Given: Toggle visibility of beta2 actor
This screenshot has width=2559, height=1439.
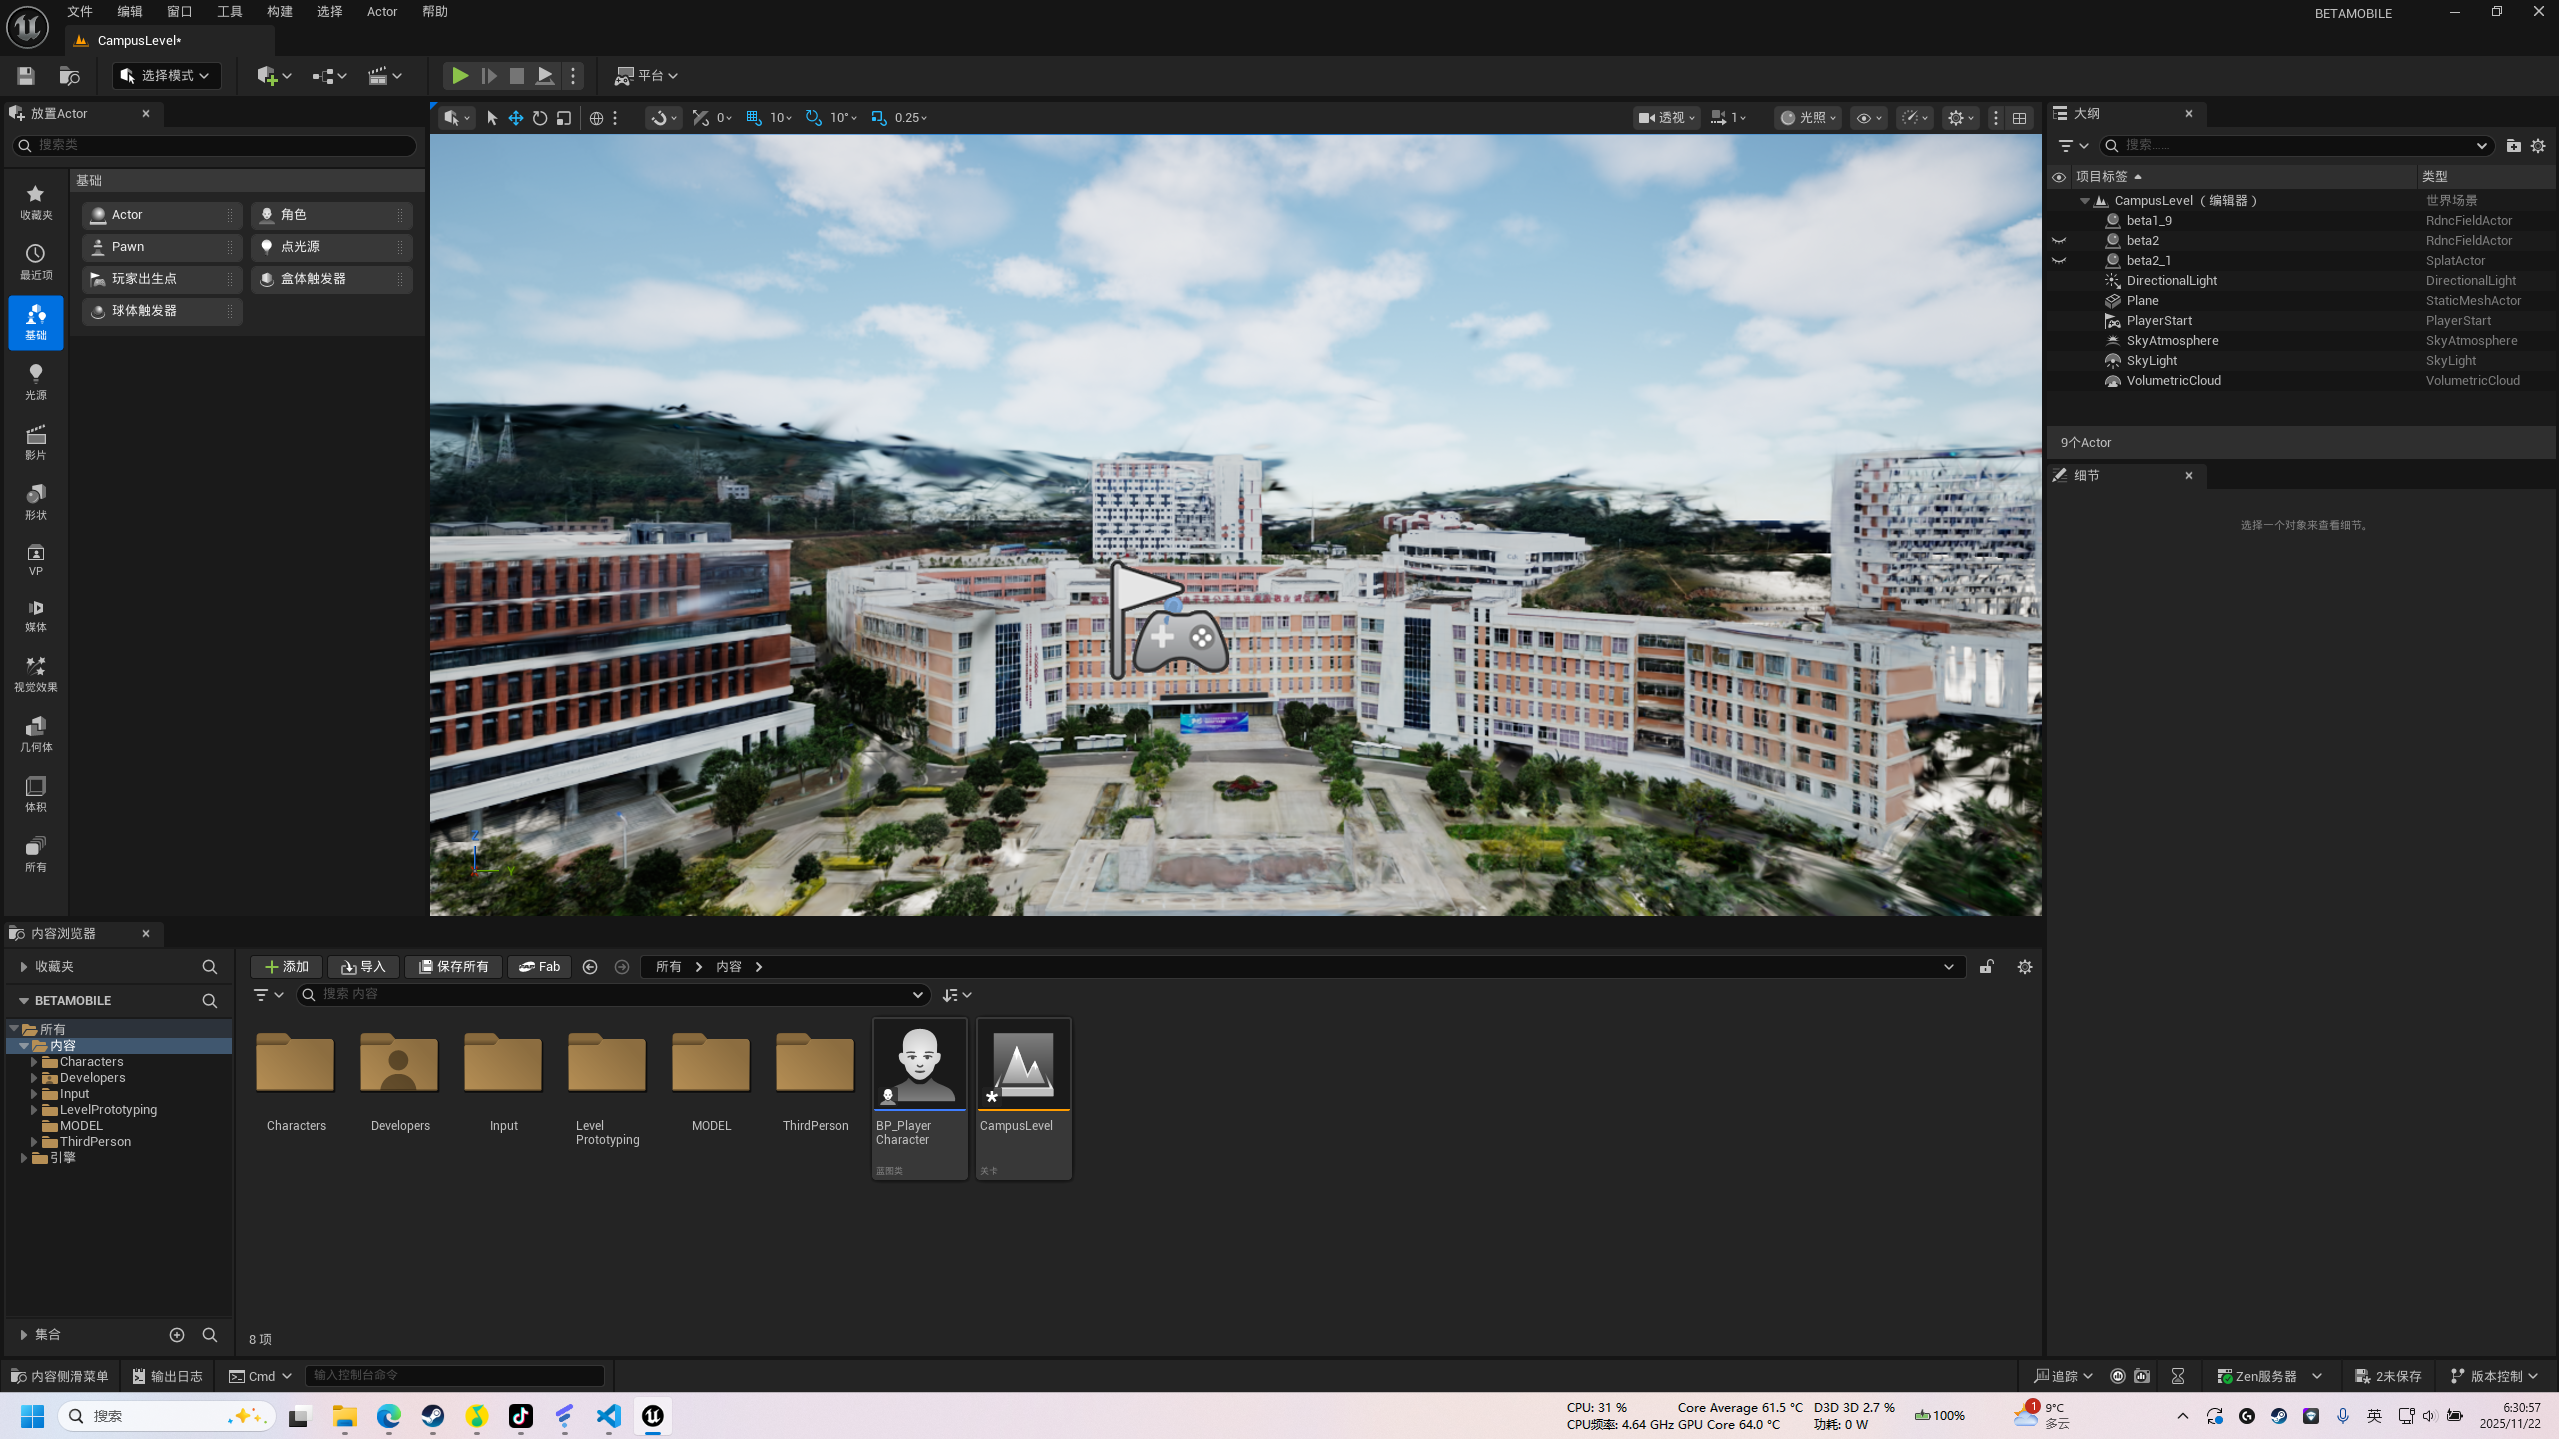Looking at the screenshot, I should [x=2059, y=241].
